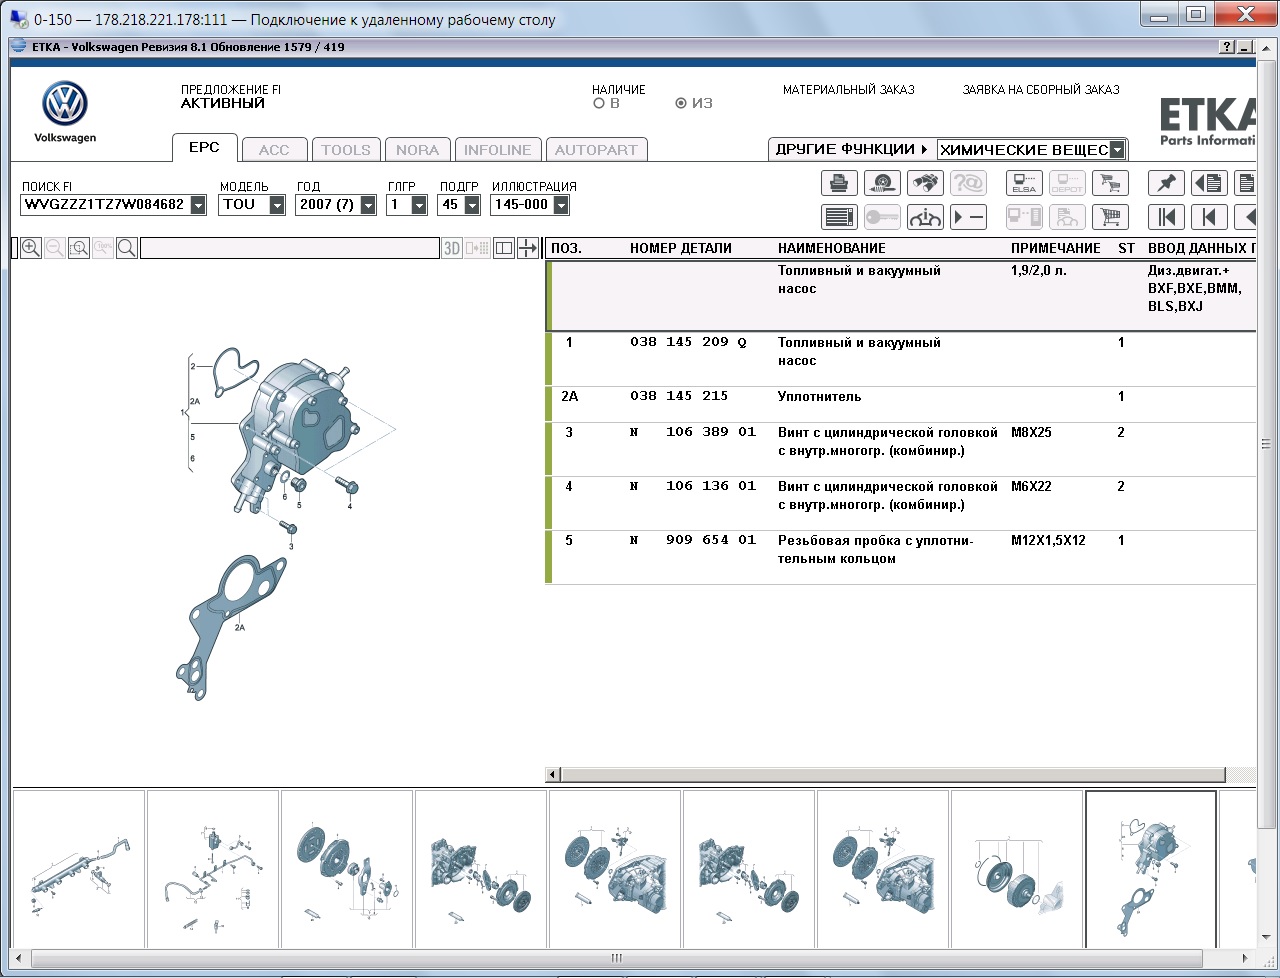Select part N 106 389 01 row

tap(900, 449)
